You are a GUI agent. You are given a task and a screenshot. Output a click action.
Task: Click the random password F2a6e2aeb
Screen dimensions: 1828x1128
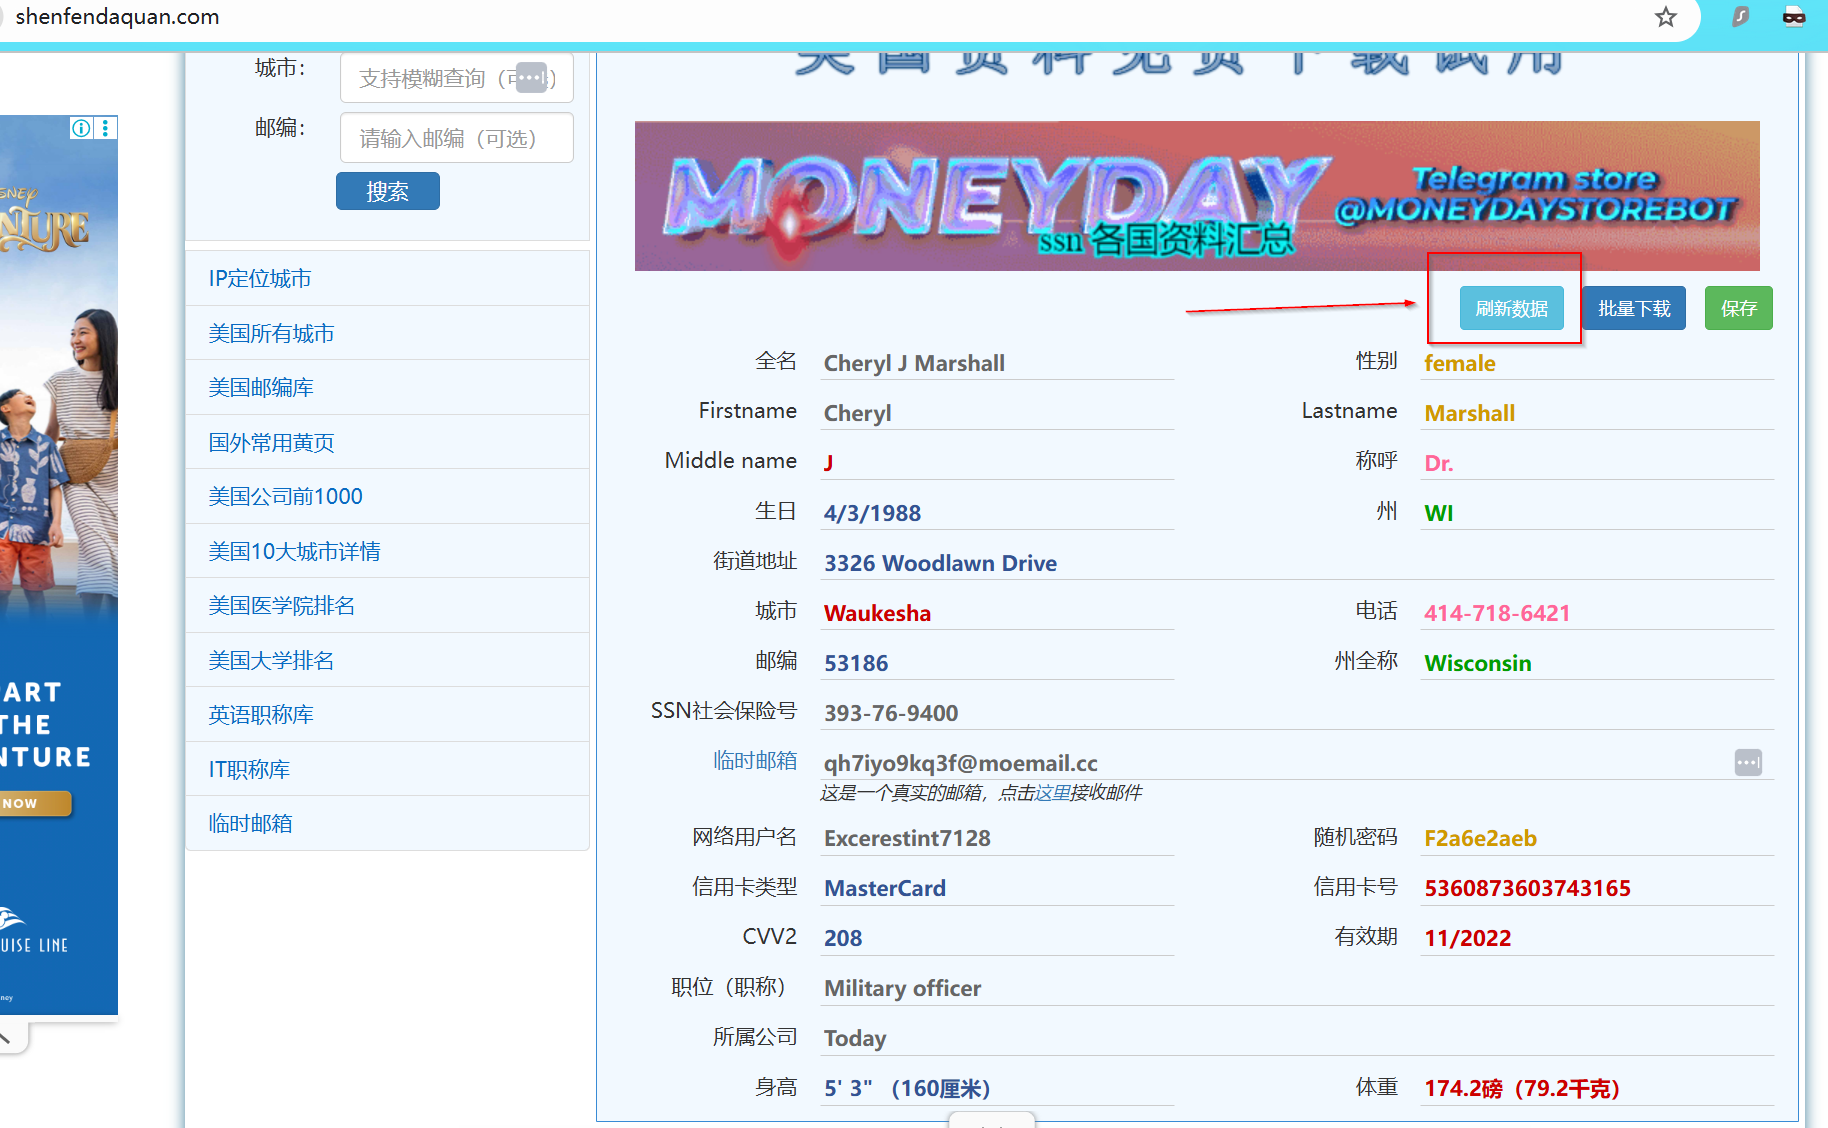1597,838
